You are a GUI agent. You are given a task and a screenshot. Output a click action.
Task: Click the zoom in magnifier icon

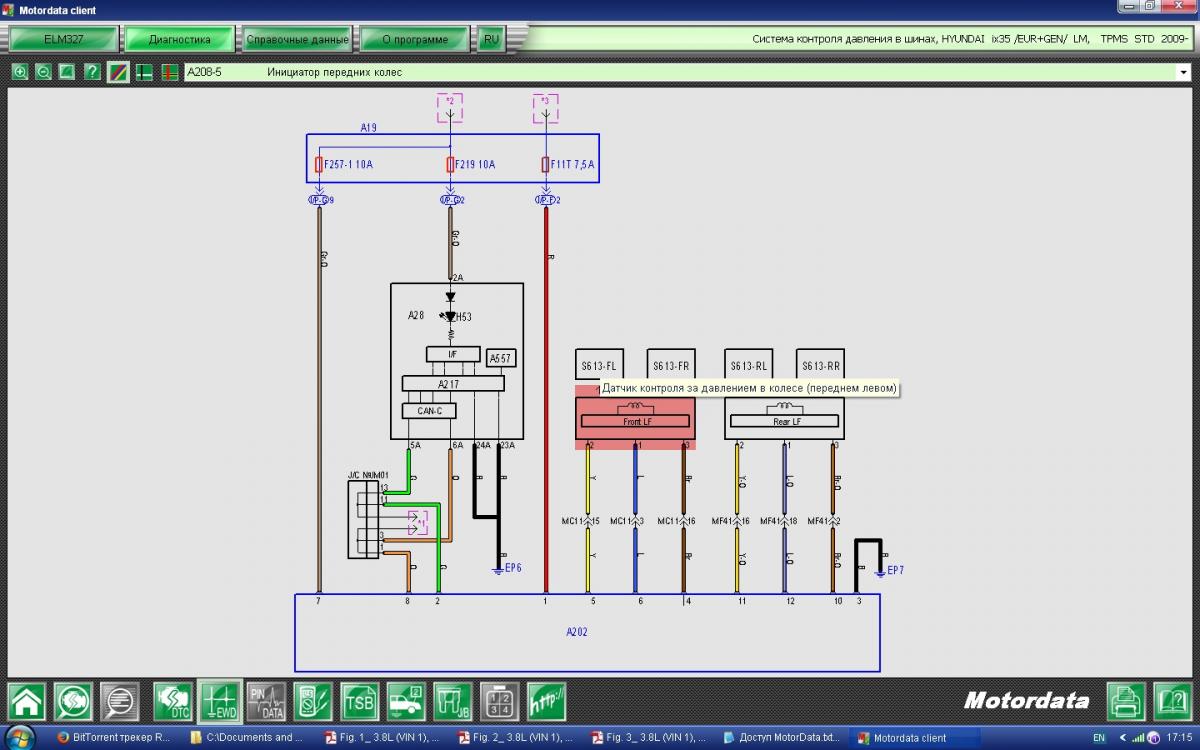(20, 72)
